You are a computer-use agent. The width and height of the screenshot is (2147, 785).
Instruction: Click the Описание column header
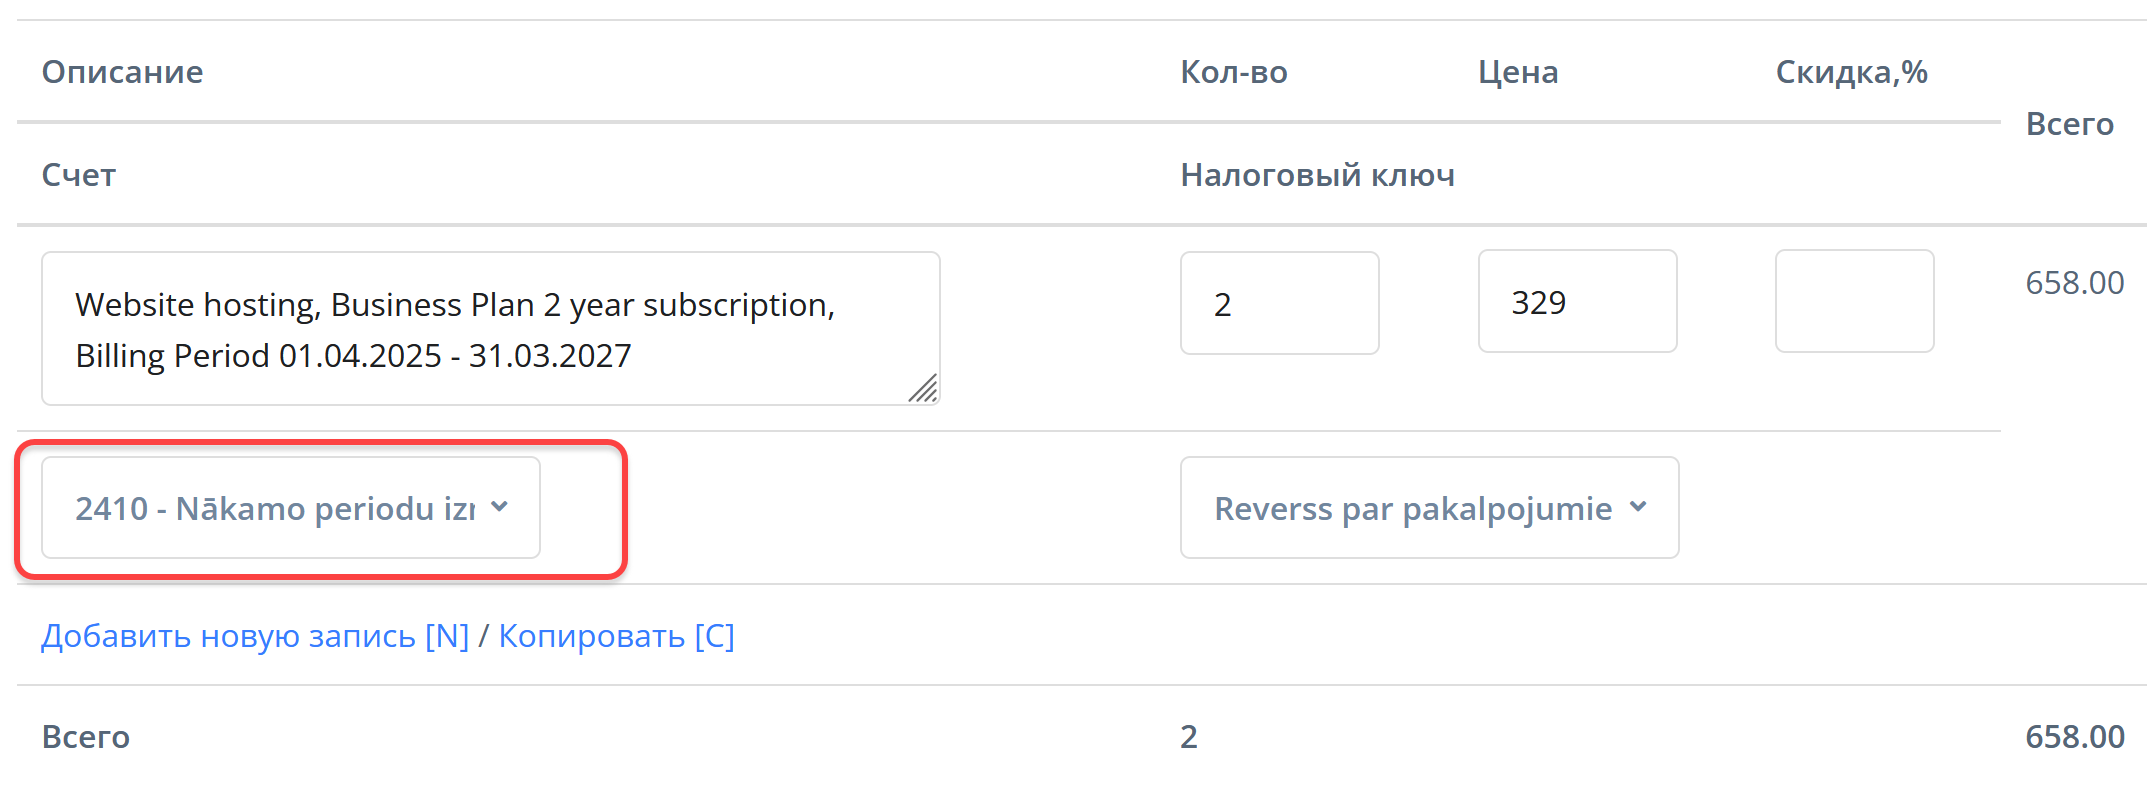click(122, 72)
